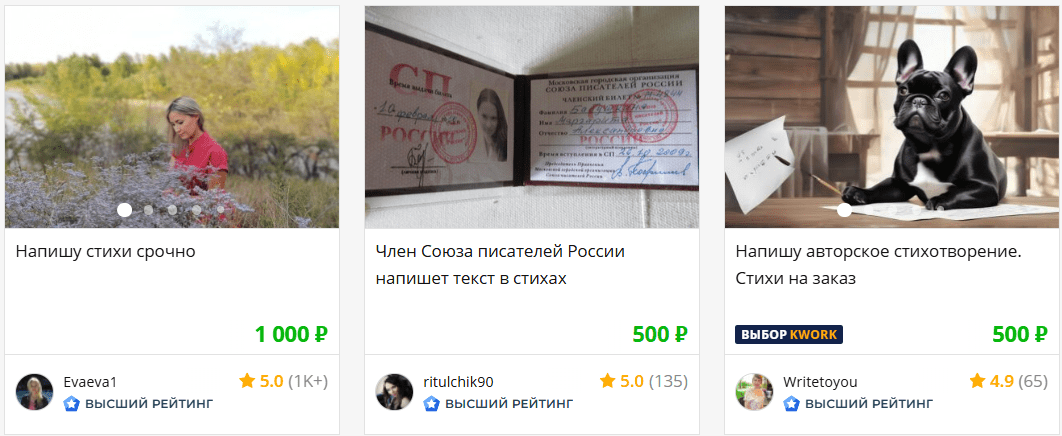The image size is (1062, 436).
Task: Select the active carousel dot on the dog image
Action: tap(844, 210)
